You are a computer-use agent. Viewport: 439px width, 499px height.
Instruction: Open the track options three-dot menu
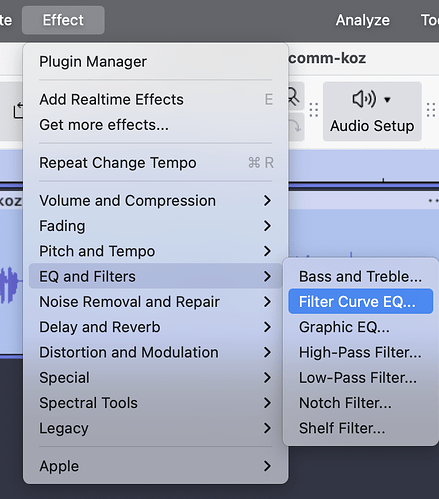coord(434,201)
